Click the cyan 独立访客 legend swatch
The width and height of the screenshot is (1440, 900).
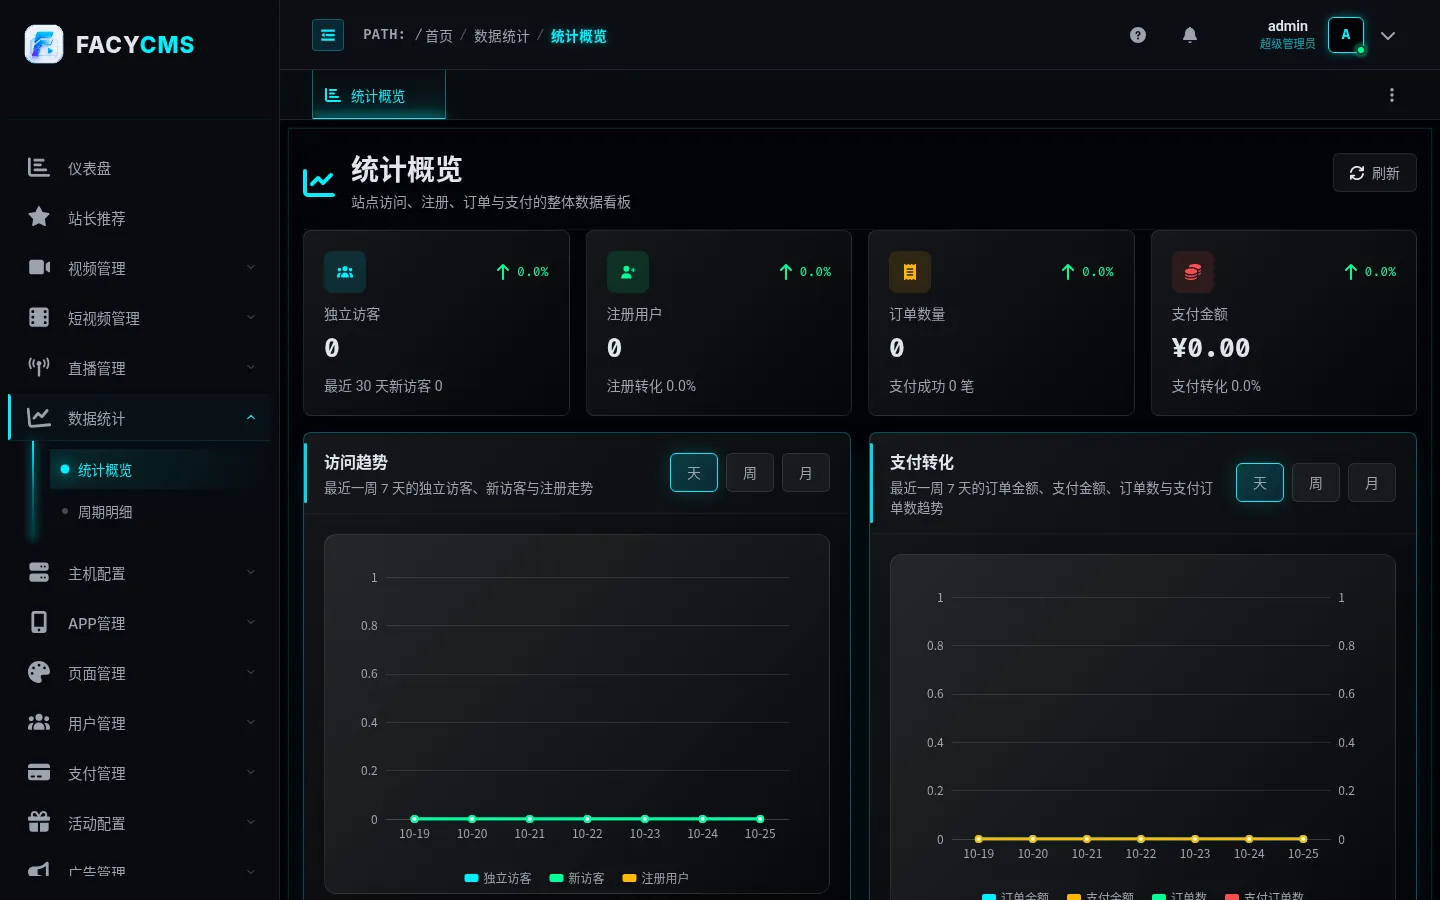(x=472, y=878)
